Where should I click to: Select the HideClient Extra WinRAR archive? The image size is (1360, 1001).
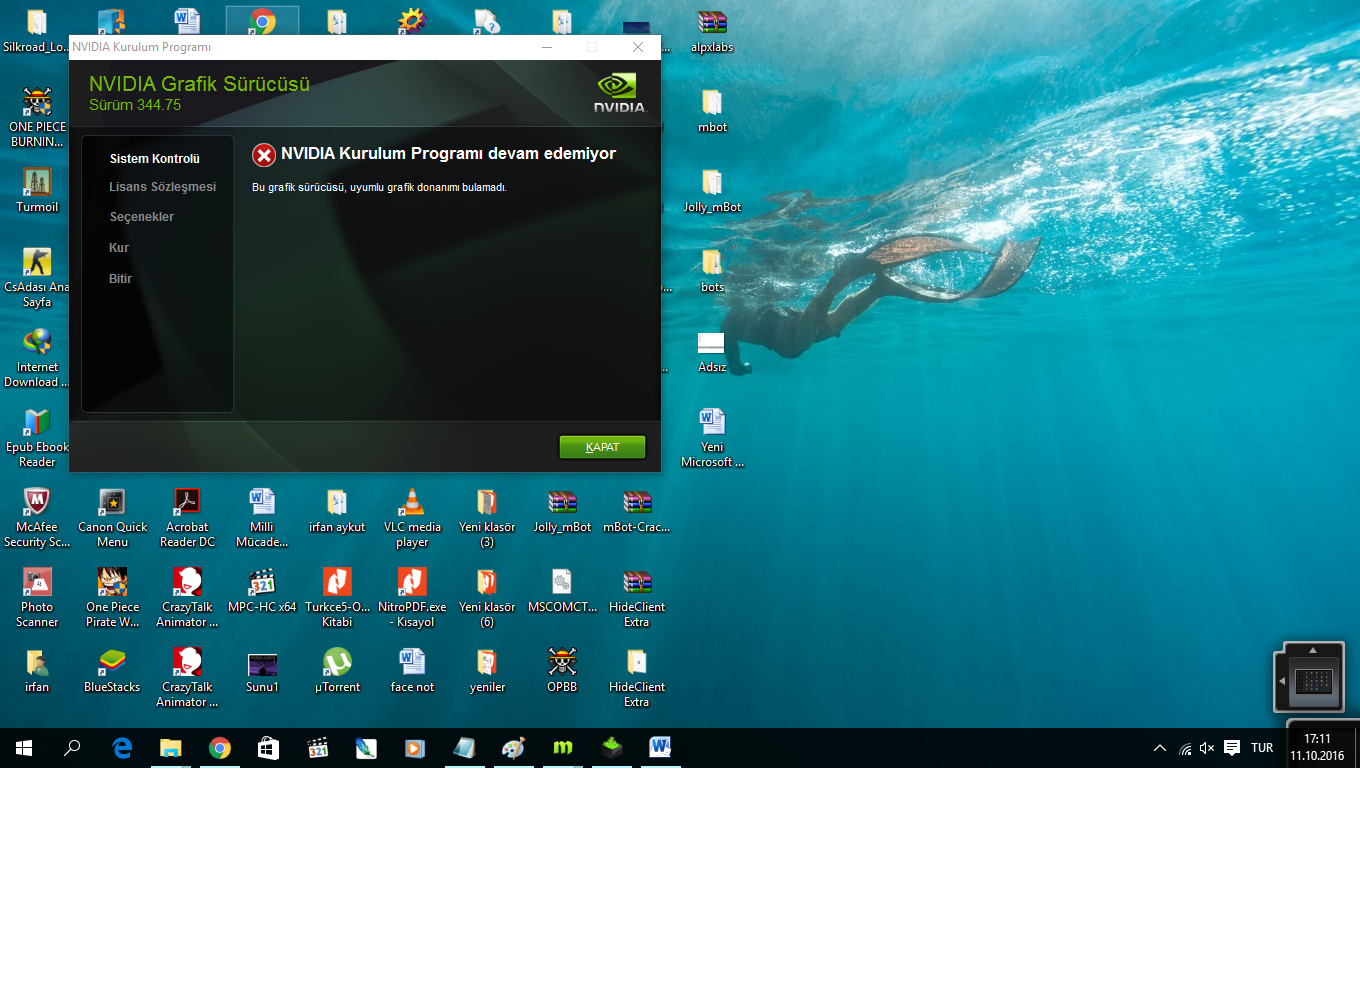coord(637,597)
